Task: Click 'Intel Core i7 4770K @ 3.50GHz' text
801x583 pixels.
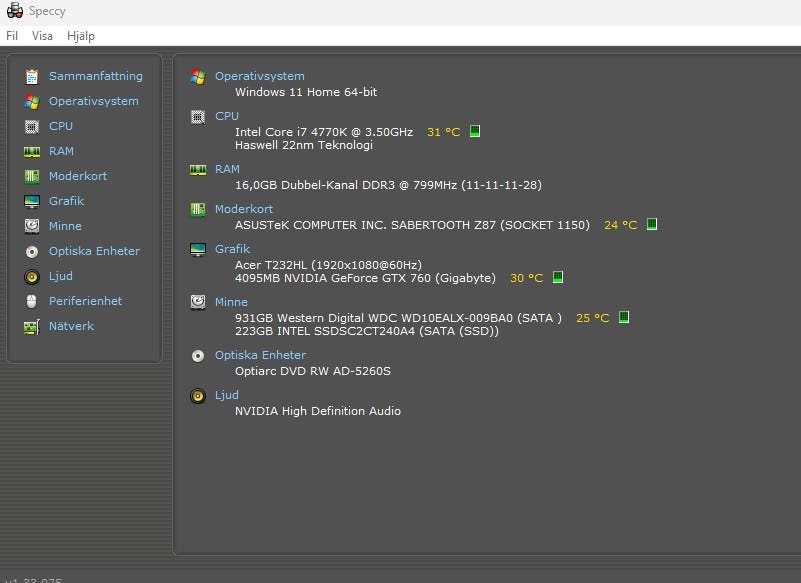Action: (x=324, y=132)
